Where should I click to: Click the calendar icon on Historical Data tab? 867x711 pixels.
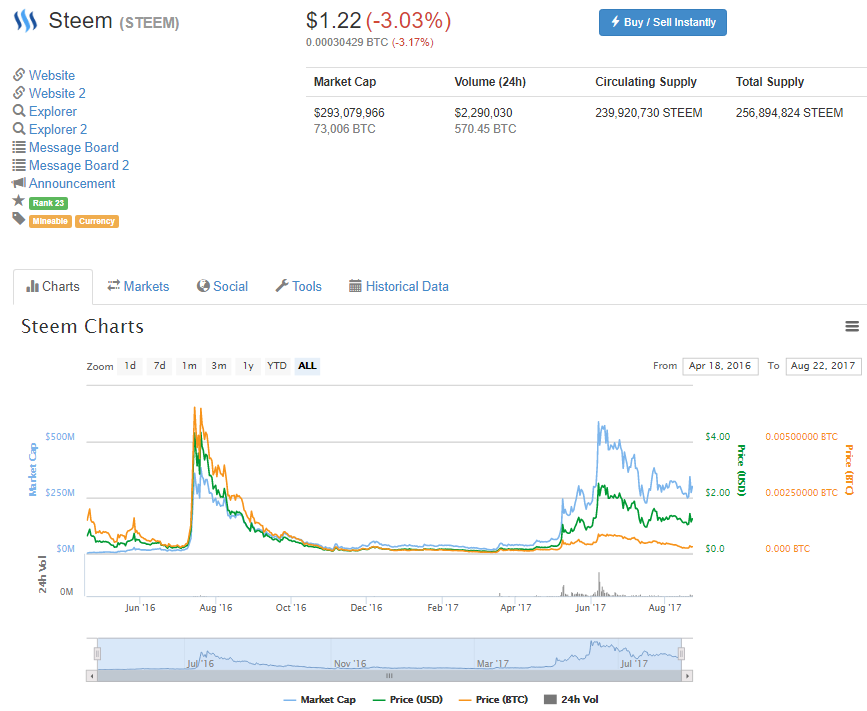355,286
